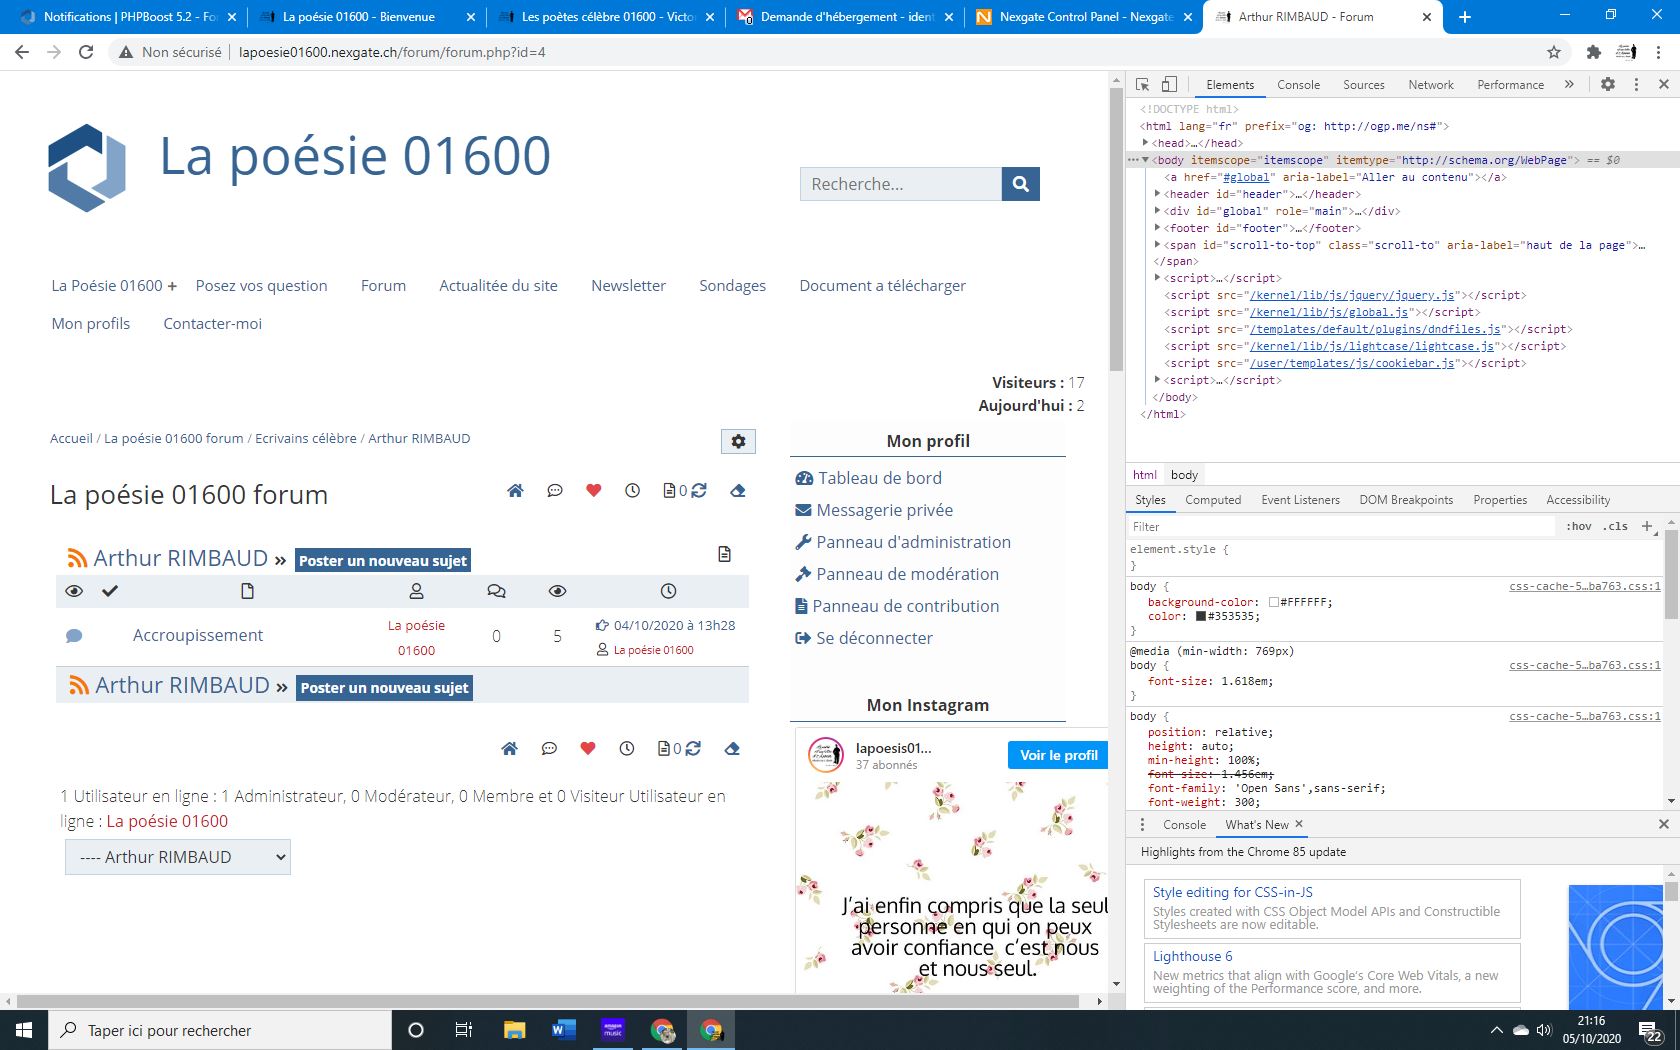This screenshot has width=1680, height=1050.
Task: Expand the header element node
Action: click(1157, 194)
